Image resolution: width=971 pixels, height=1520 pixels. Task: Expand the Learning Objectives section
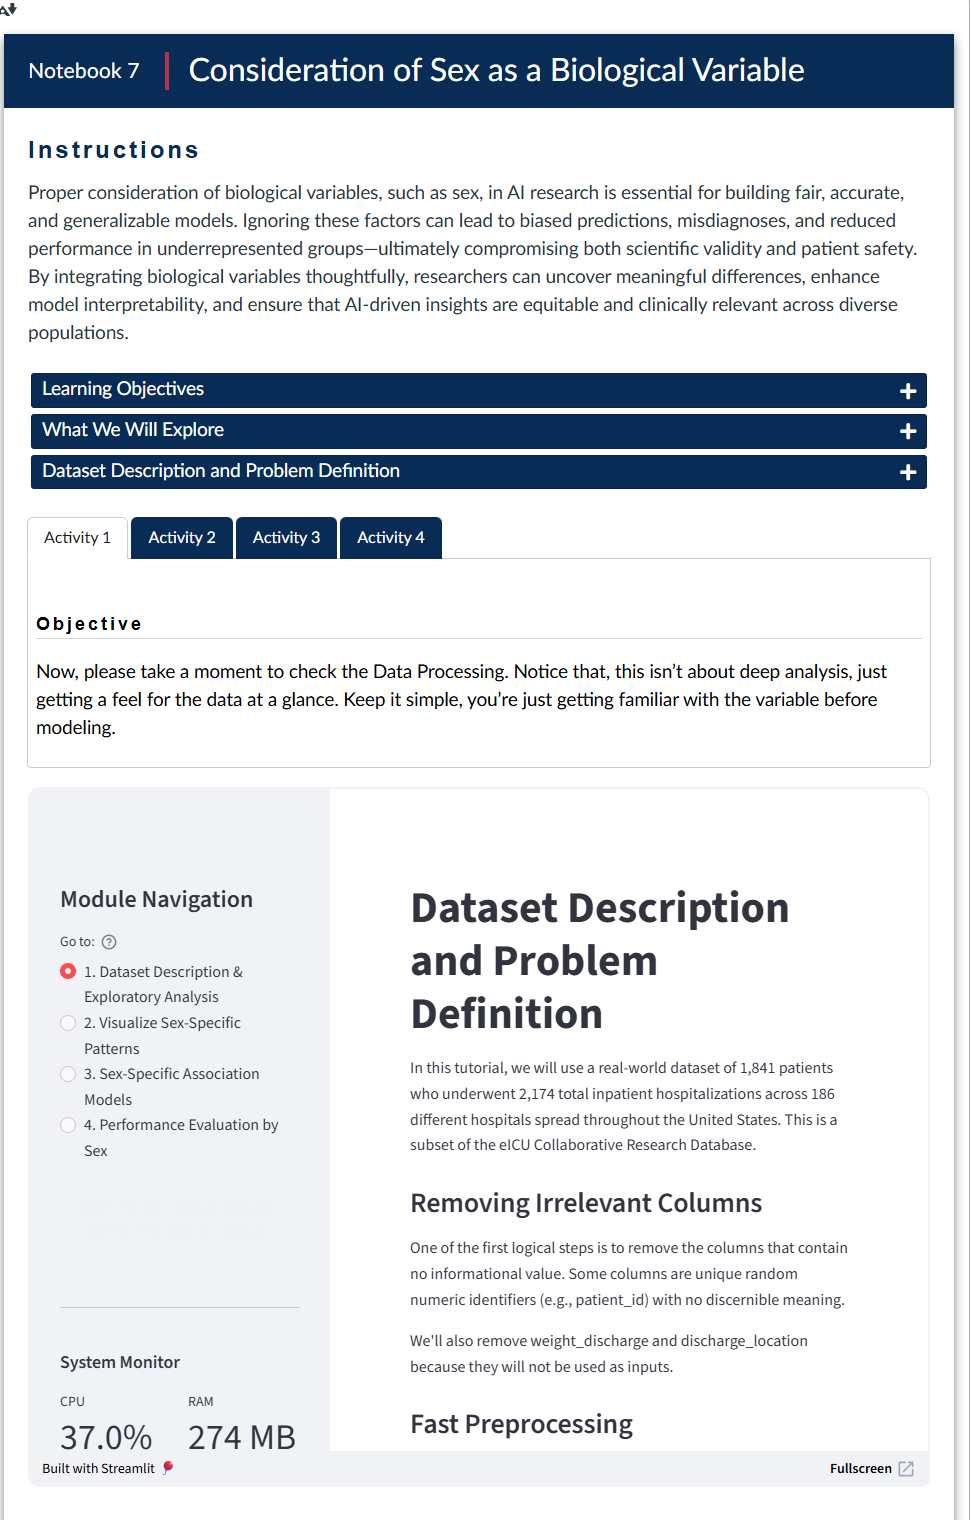[479, 390]
